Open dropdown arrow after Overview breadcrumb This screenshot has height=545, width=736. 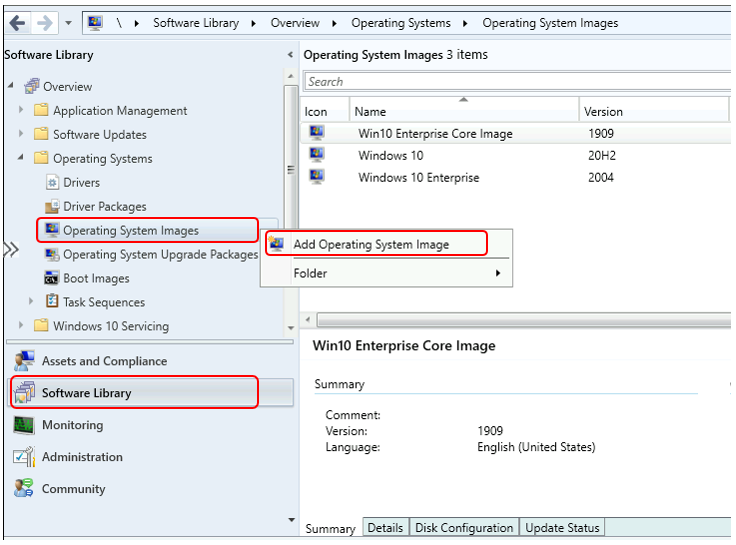[x=334, y=23]
